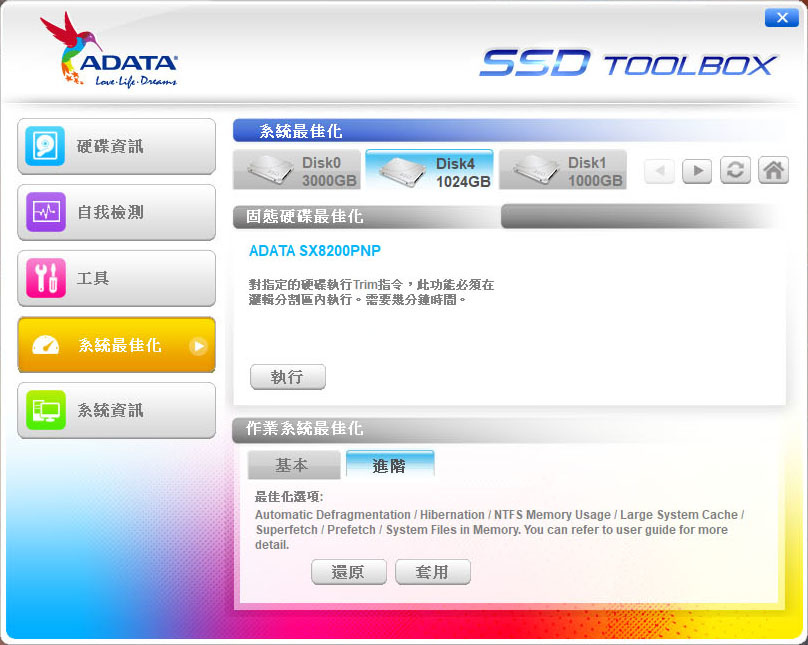Click 還原 to restore OS settings
The height and width of the screenshot is (645, 808).
tap(348, 572)
